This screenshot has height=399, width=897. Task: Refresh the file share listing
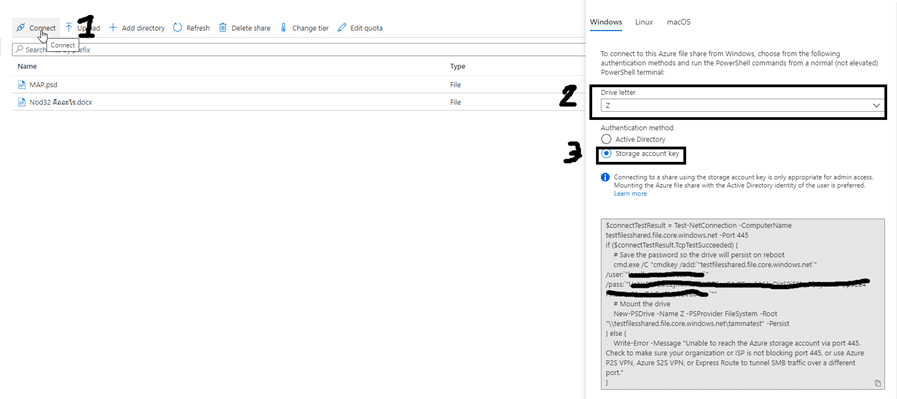click(x=191, y=27)
